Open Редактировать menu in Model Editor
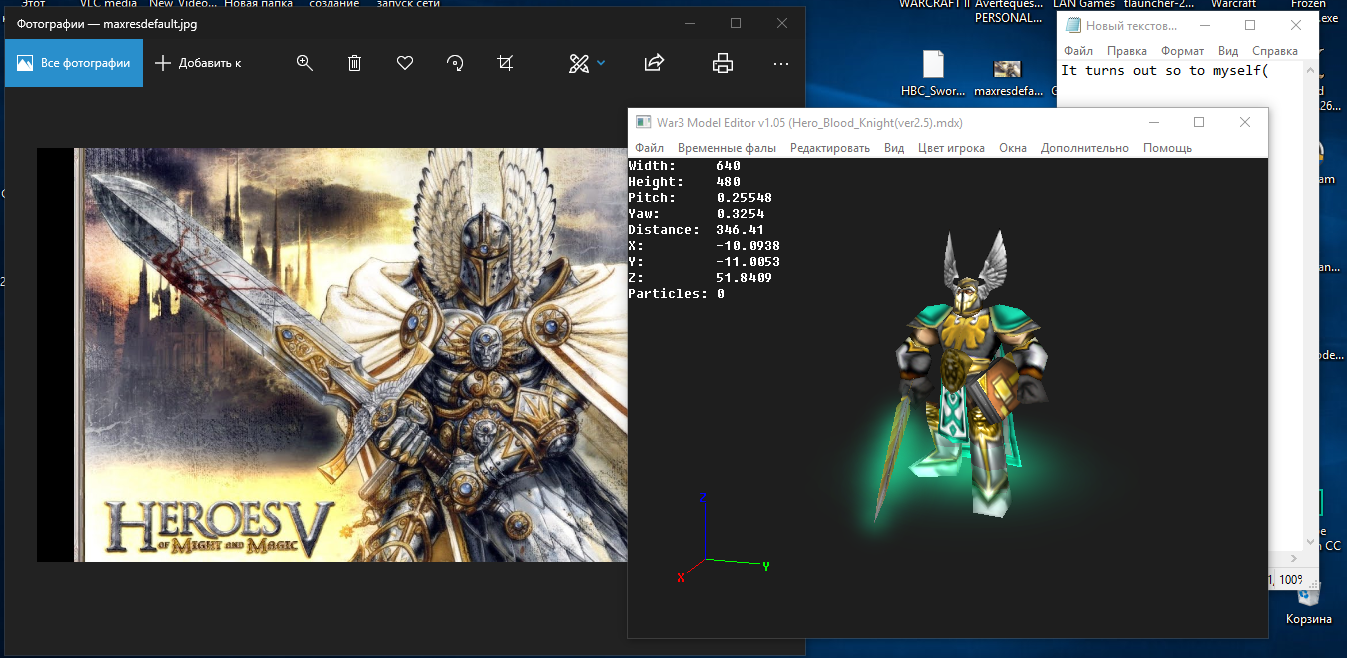This screenshot has width=1347, height=658. pyautogui.click(x=830, y=148)
